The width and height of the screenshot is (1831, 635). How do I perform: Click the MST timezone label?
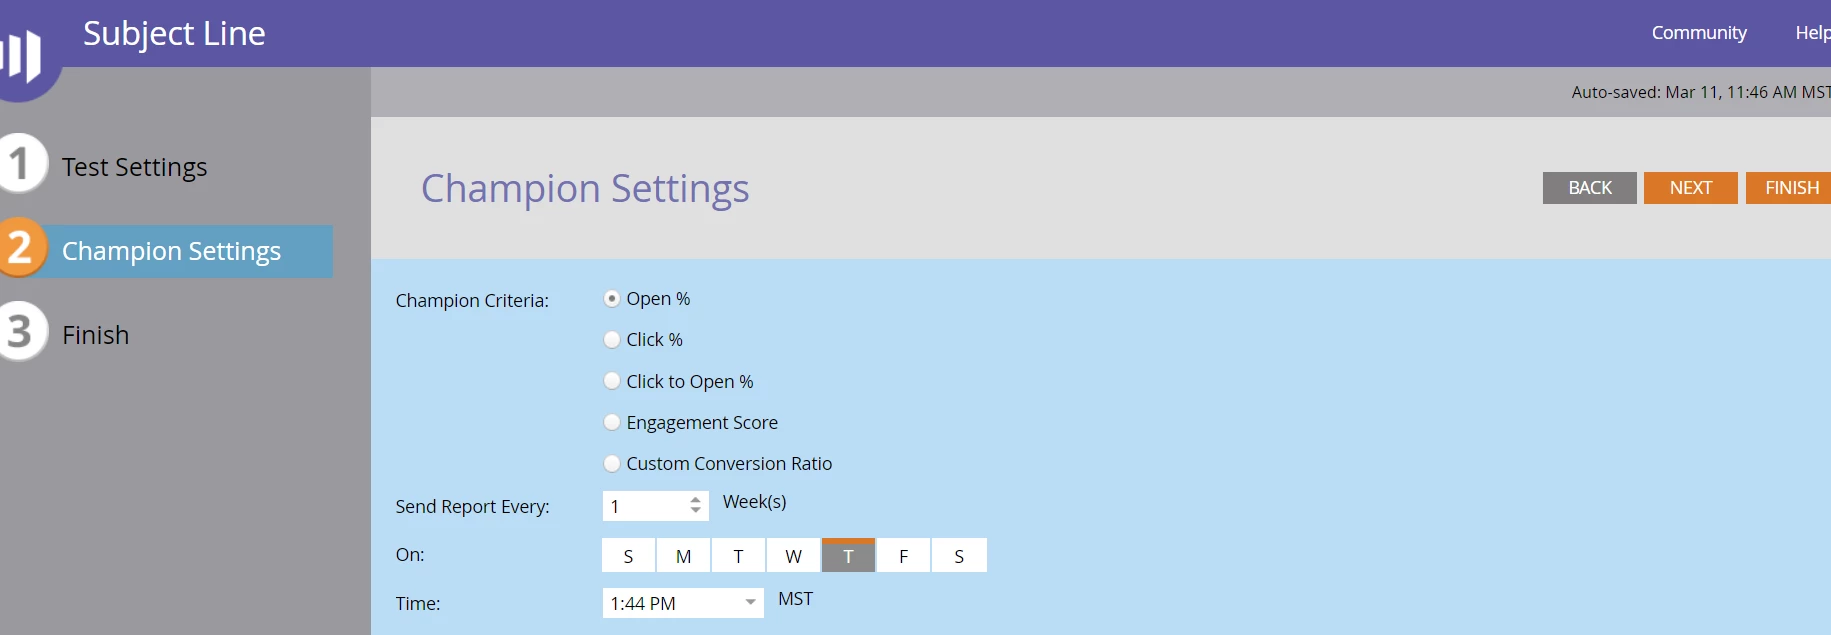(x=795, y=599)
